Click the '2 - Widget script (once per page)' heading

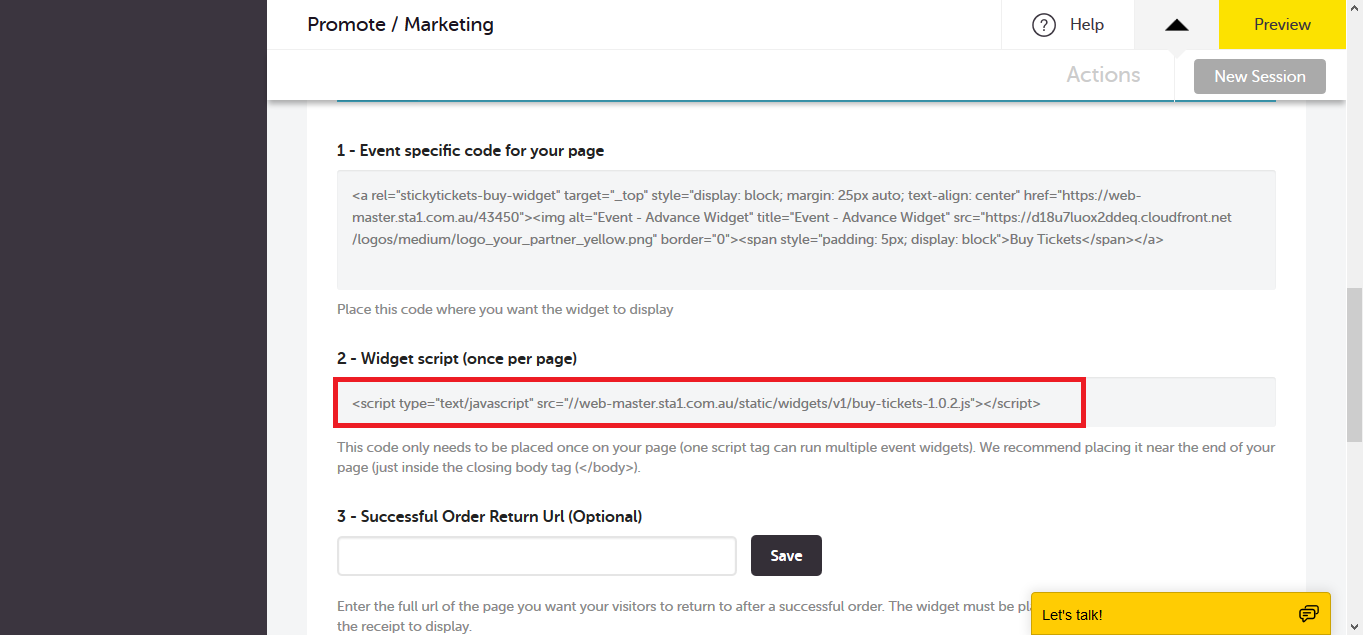click(x=457, y=358)
